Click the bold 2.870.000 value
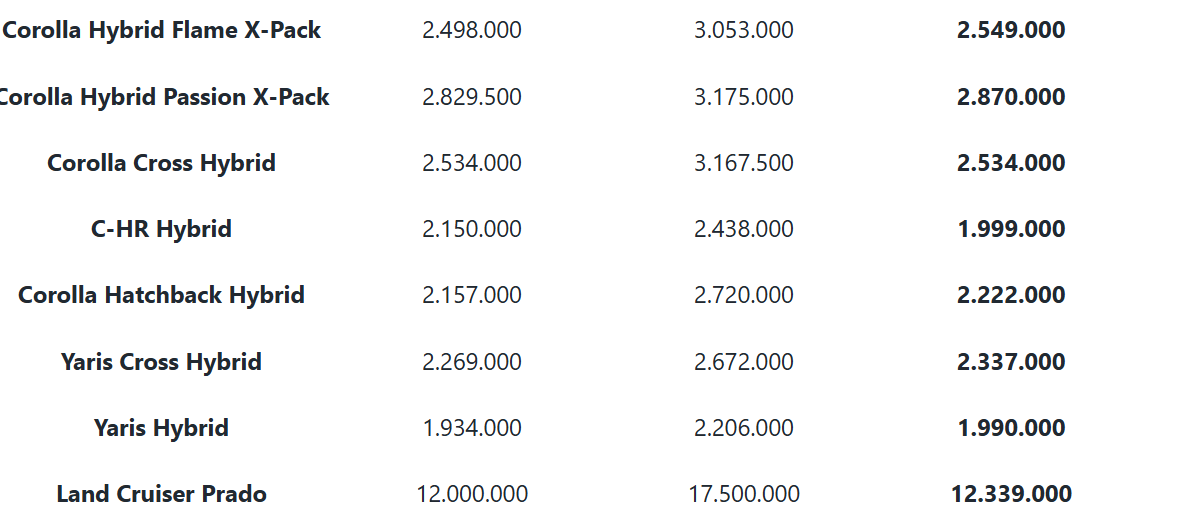1196x532 pixels. [x=1011, y=97]
